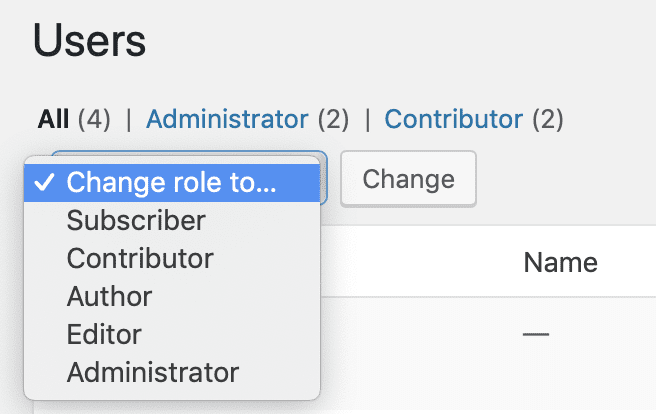Keep the Change role to… placeholder option
This screenshot has height=414, width=656.
tap(172, 183)
